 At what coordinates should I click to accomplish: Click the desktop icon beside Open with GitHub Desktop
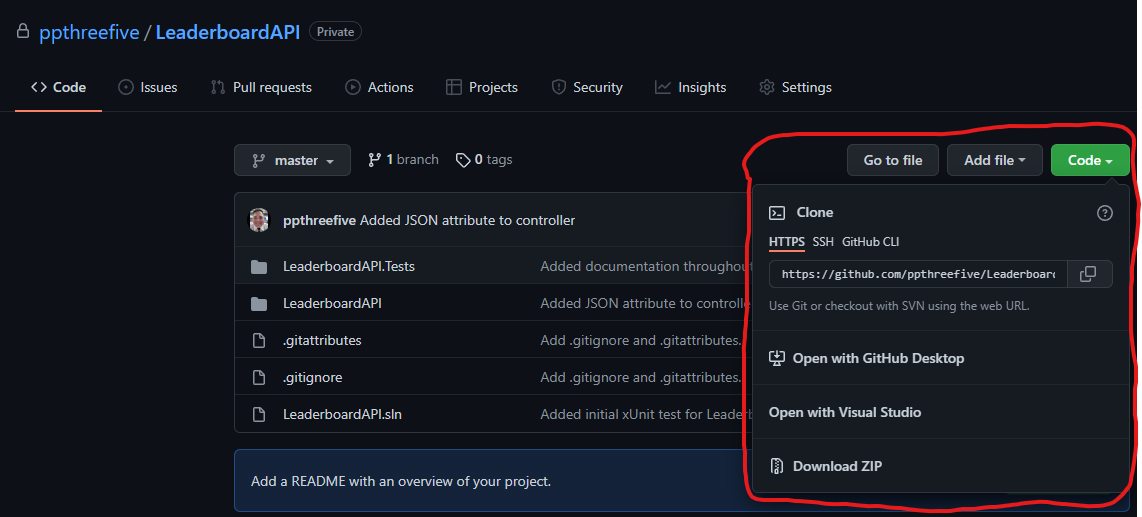(x=777, y=358)
